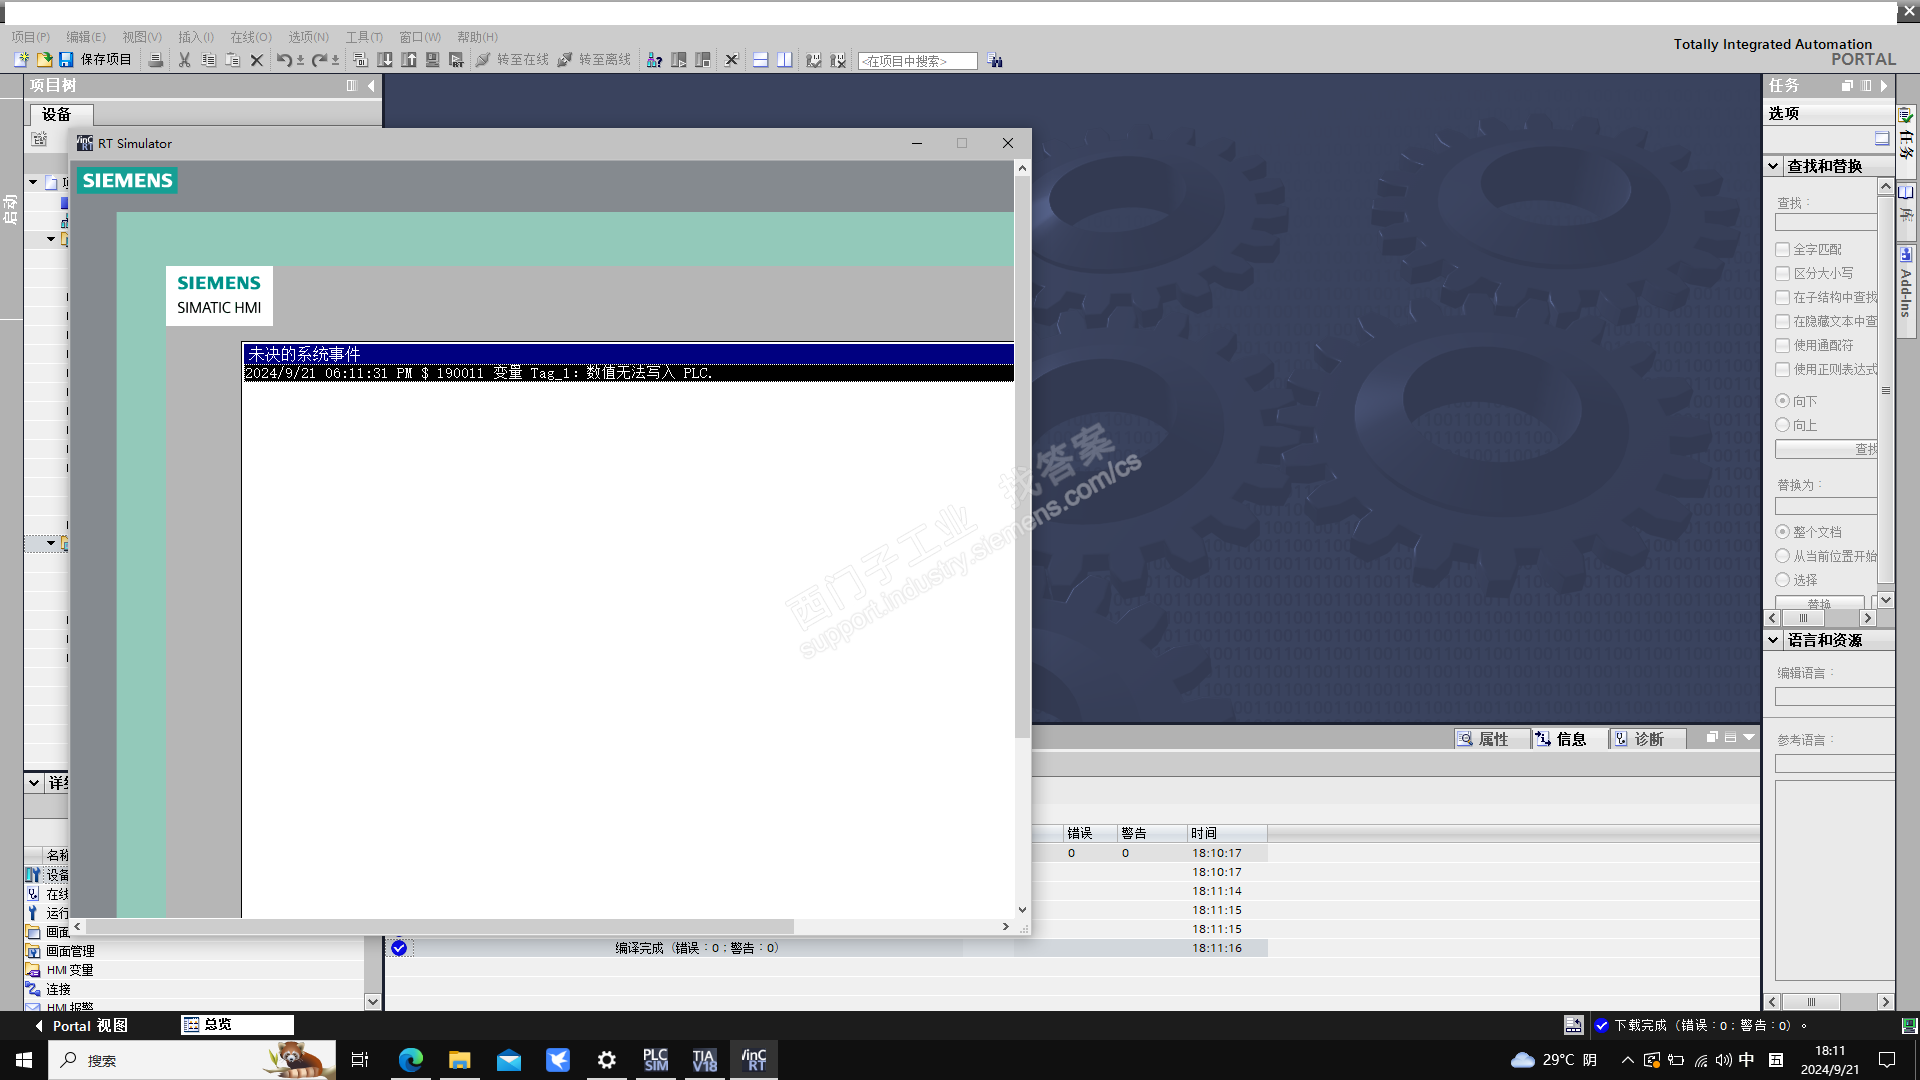This screenshot has width=1920, height=1080.
Task: Click the Download to device icon
Action: [384, 60]
